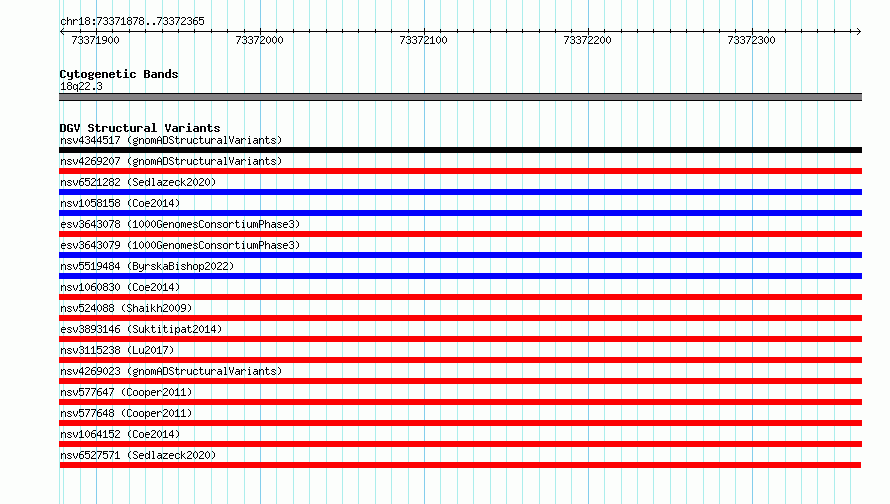This screenshot has height=504, width=890.
Task: Click the ruler's left arrow end
Action: pyautogui.click(x=62, y=32)
